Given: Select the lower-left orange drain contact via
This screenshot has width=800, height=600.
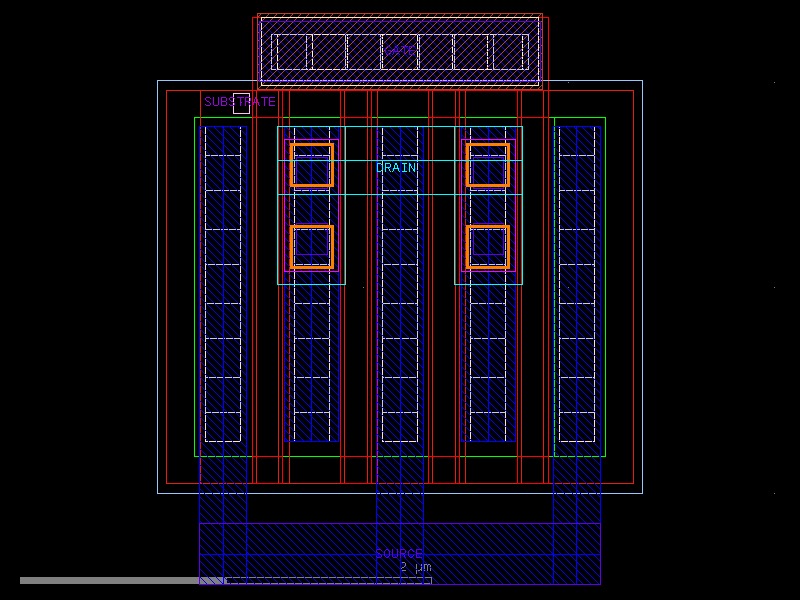Looking at the screenshot, I should click(x=311, y=246).
